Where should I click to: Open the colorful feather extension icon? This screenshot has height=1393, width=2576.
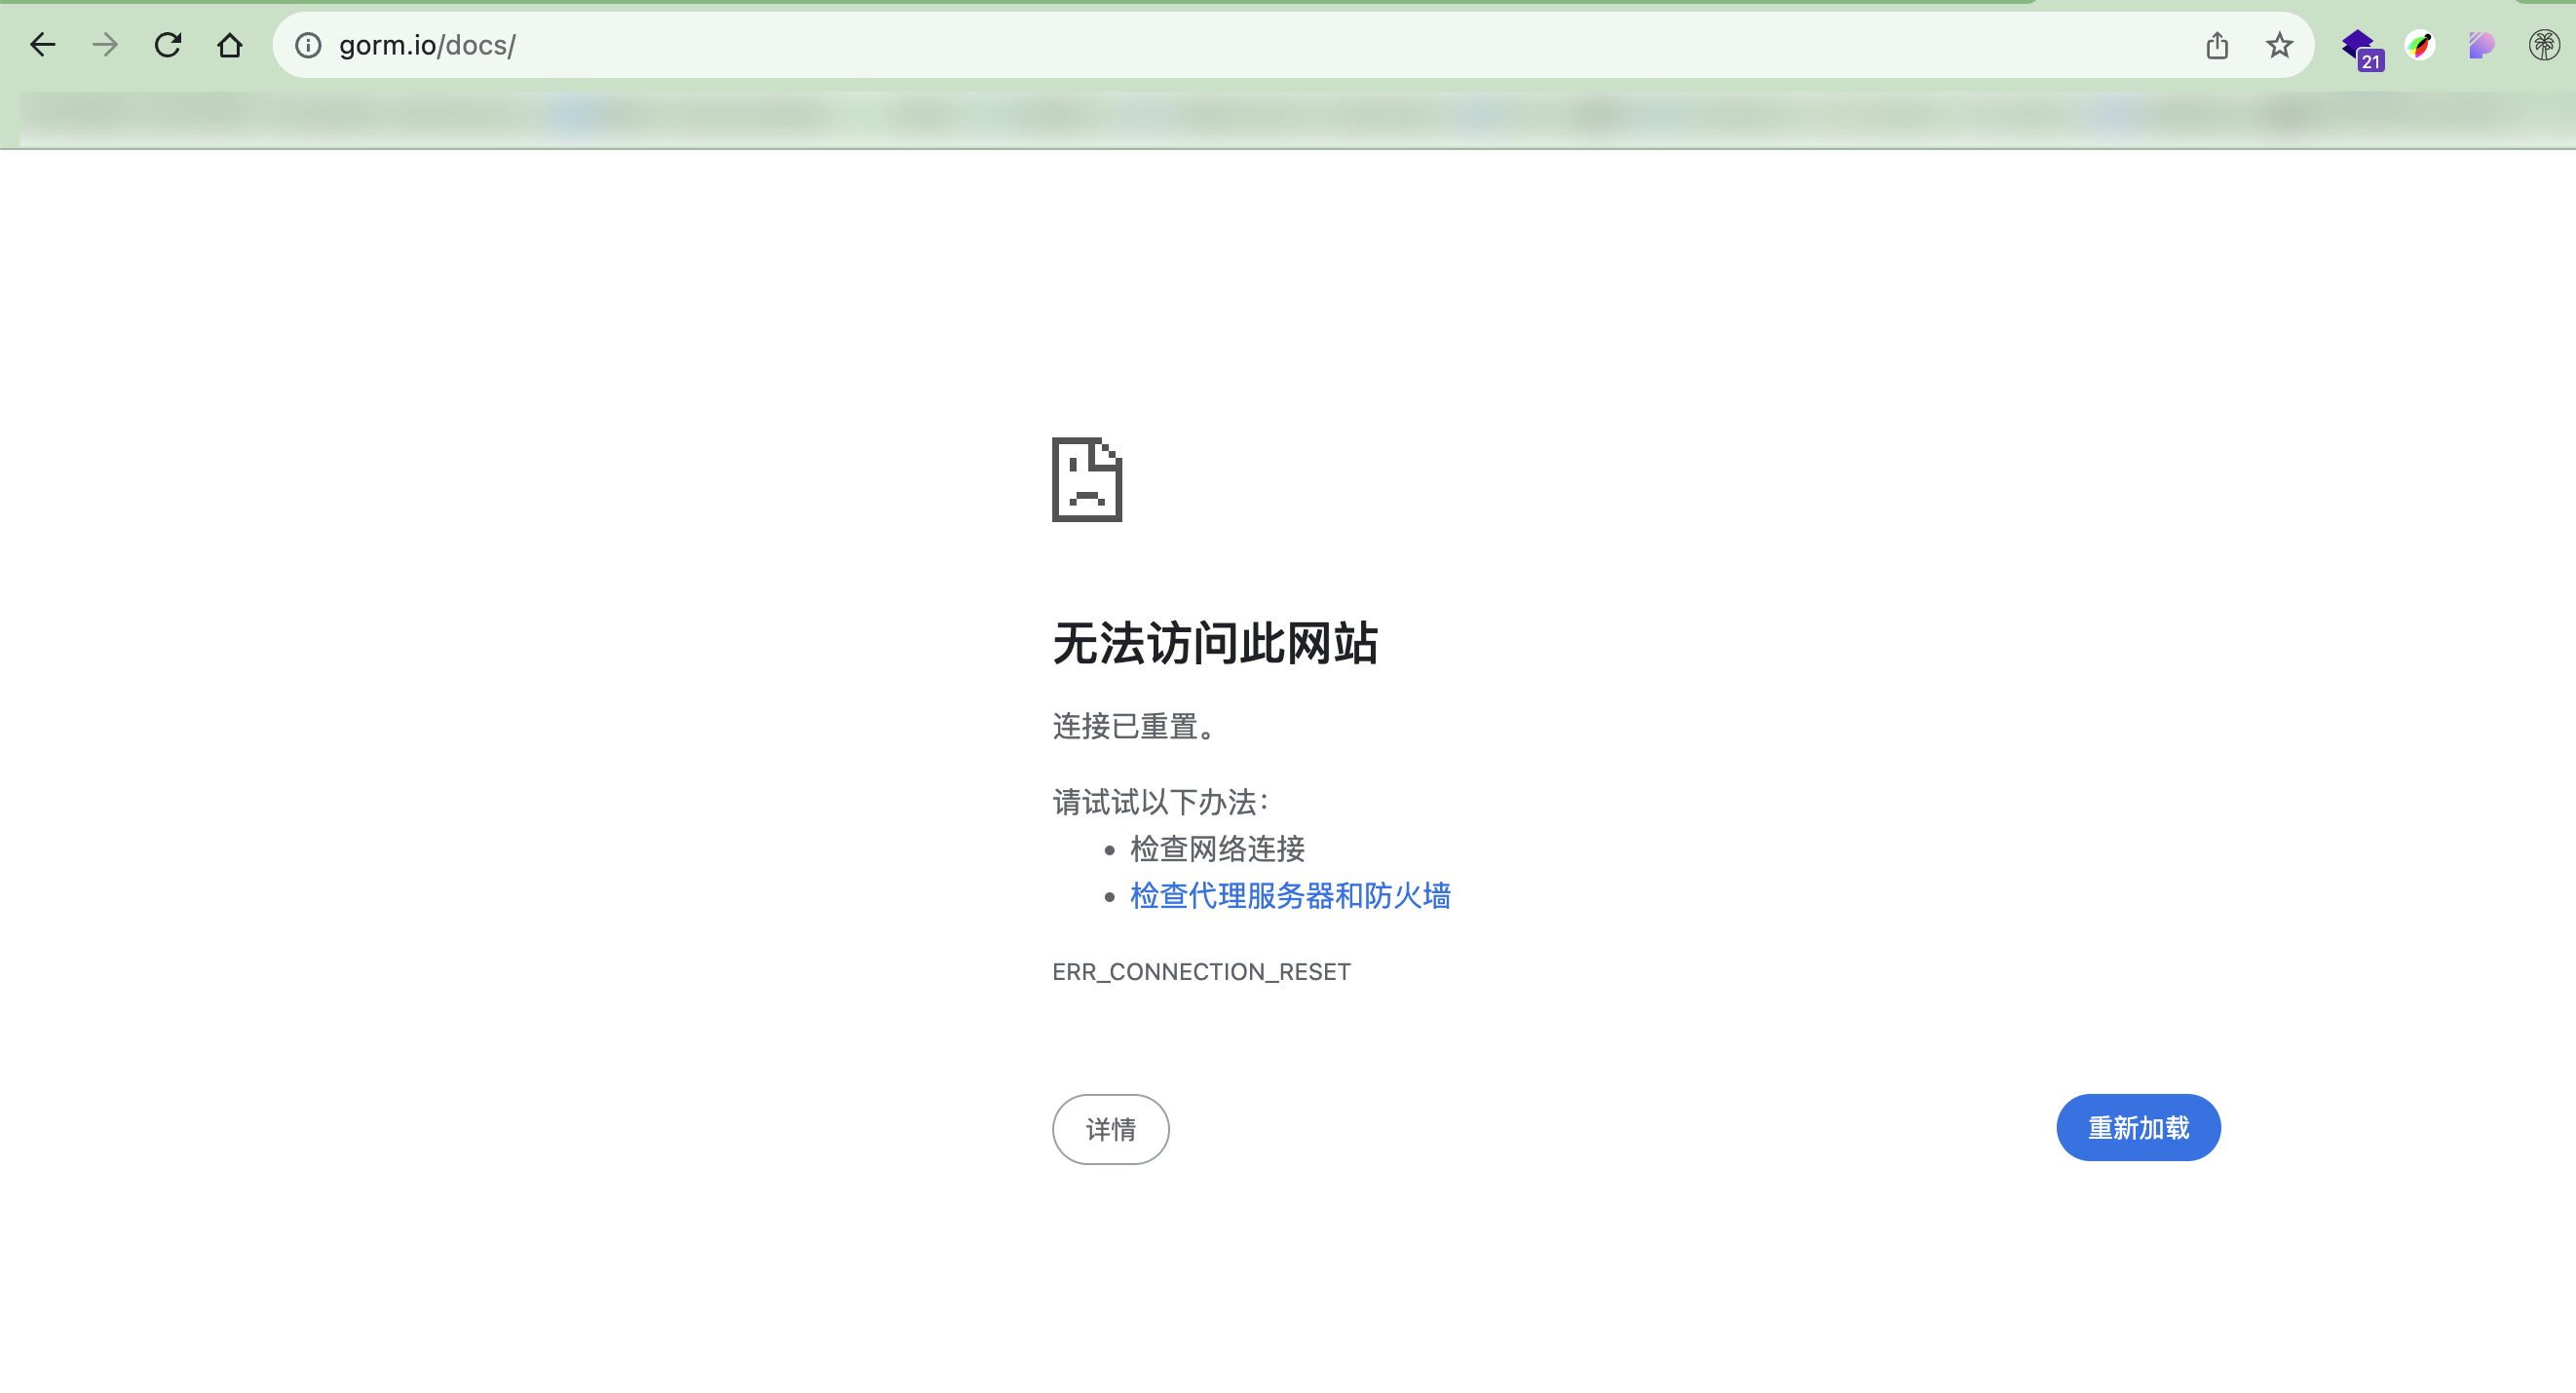pyautogui.click(x=2420, y=45)
